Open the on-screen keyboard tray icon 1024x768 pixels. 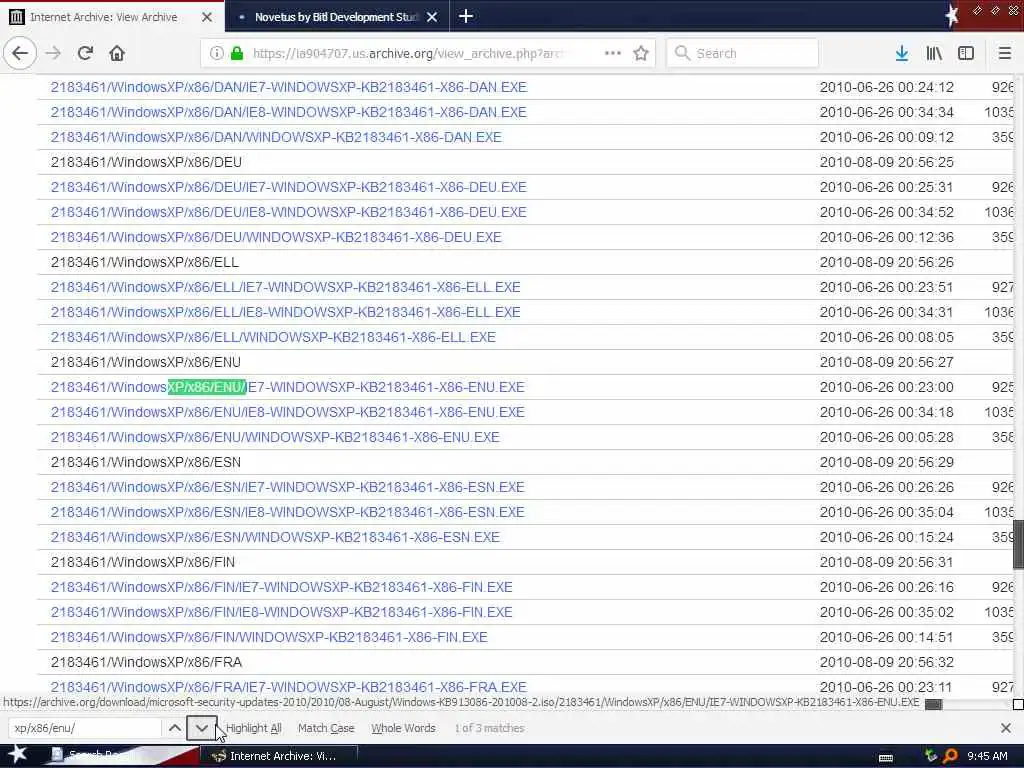click(x=886, y=757)
